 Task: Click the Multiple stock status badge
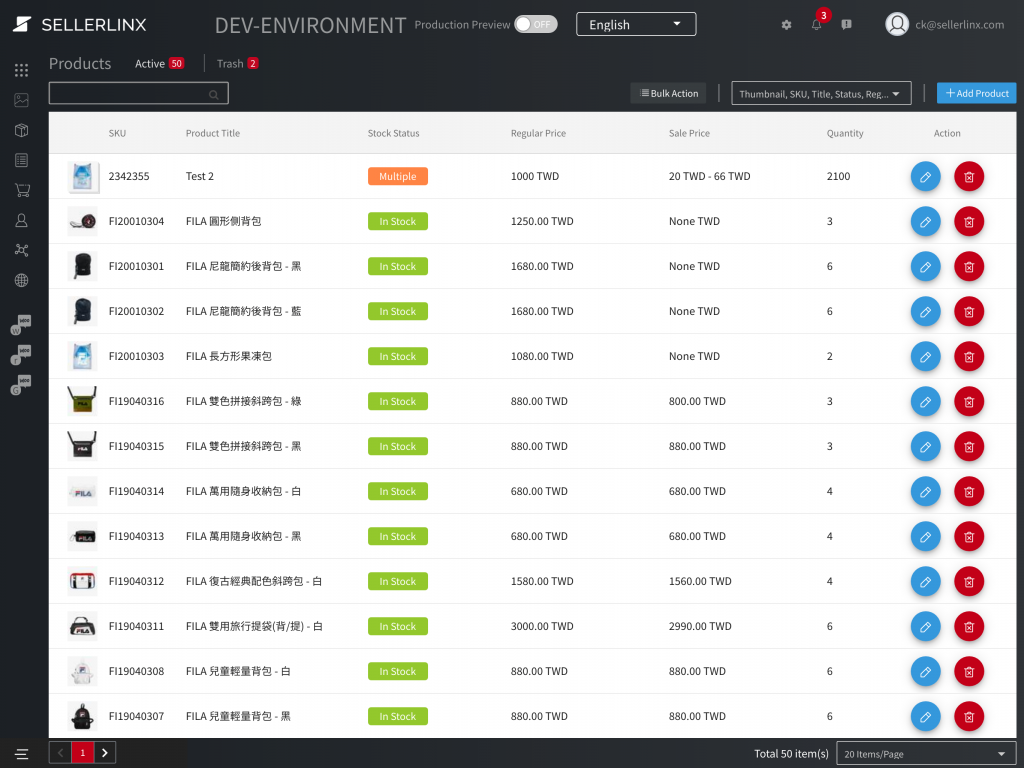coord(398,176)
